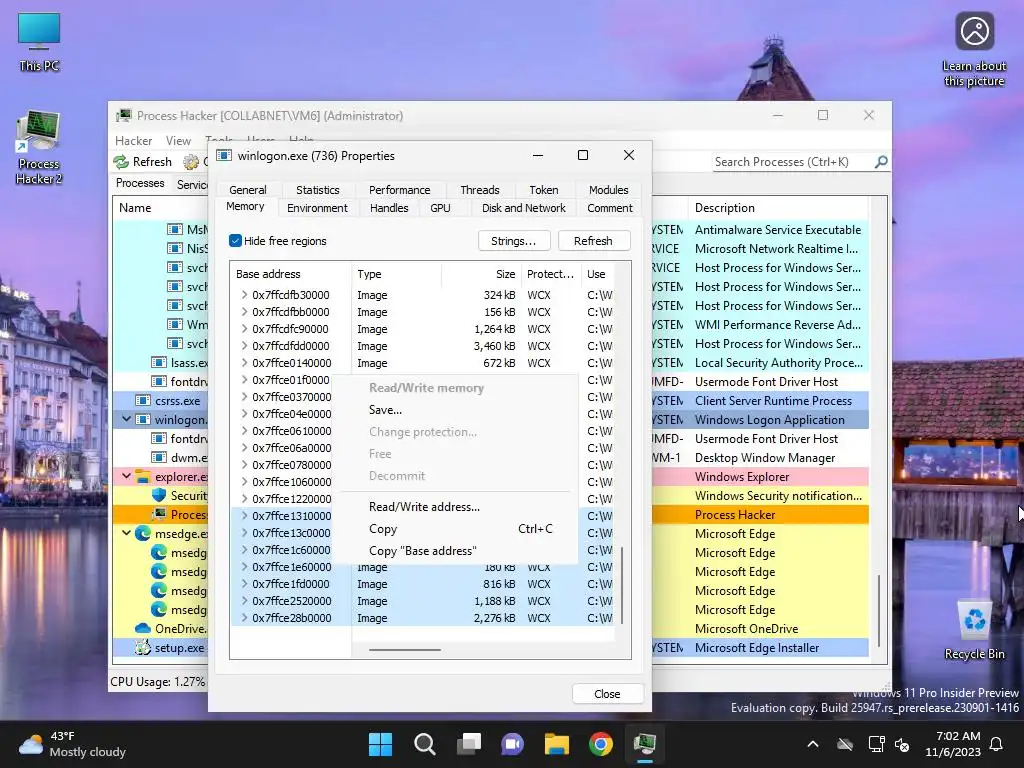The height and width of the screenshot is (768, 1024).
Task: Select the 0x7ffce2520000 memory row
Action: click(422, 601)
